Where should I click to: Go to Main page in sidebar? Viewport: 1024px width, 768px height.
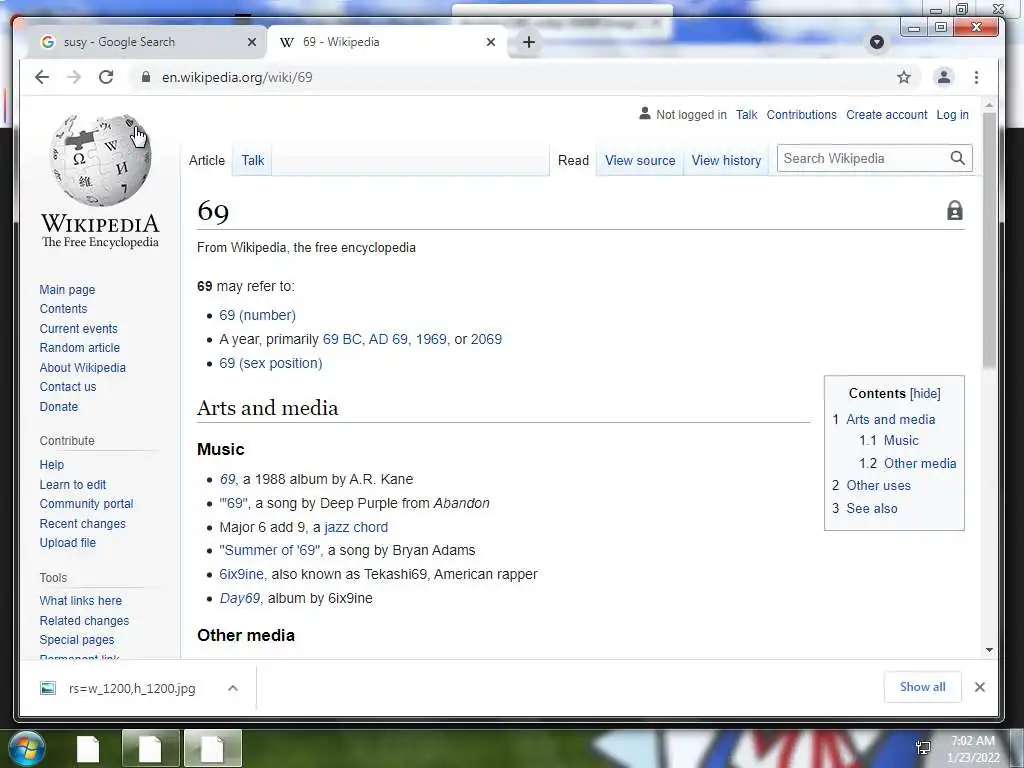67,289
